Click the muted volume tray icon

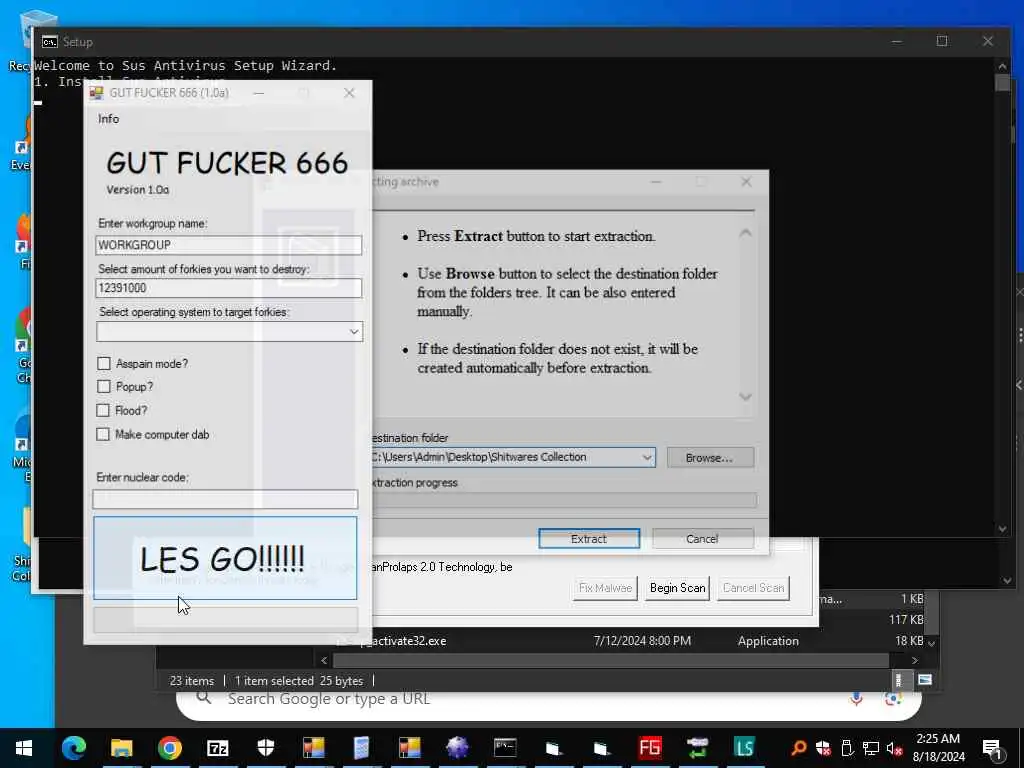point(894,748)
